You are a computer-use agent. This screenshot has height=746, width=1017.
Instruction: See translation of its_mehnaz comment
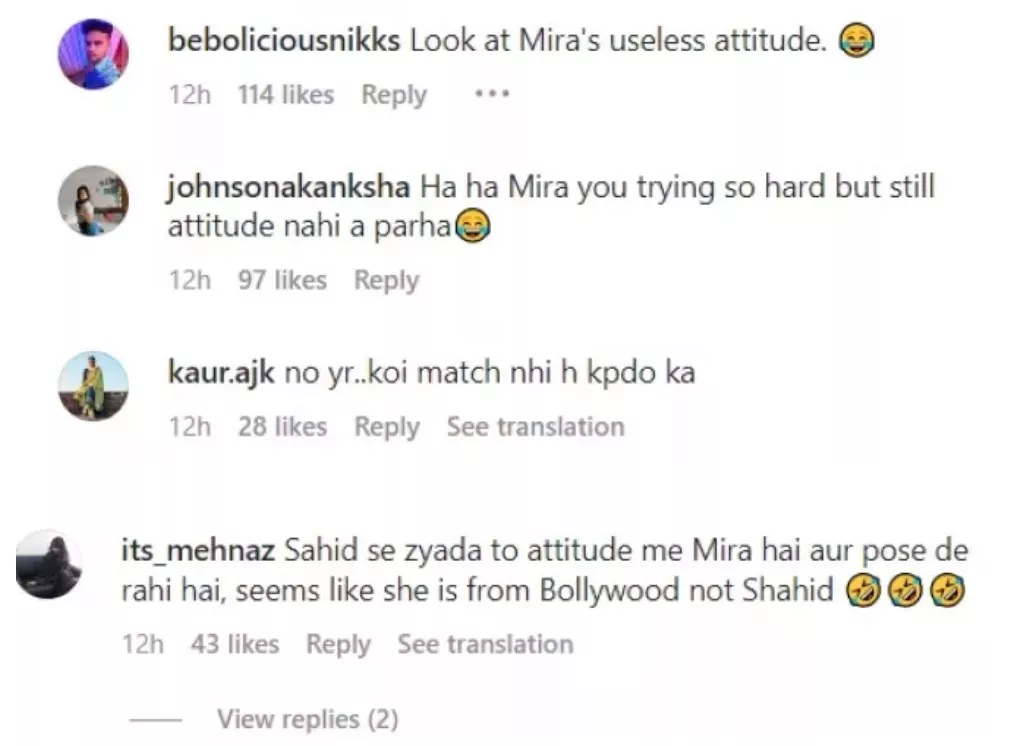coord(486,644)
